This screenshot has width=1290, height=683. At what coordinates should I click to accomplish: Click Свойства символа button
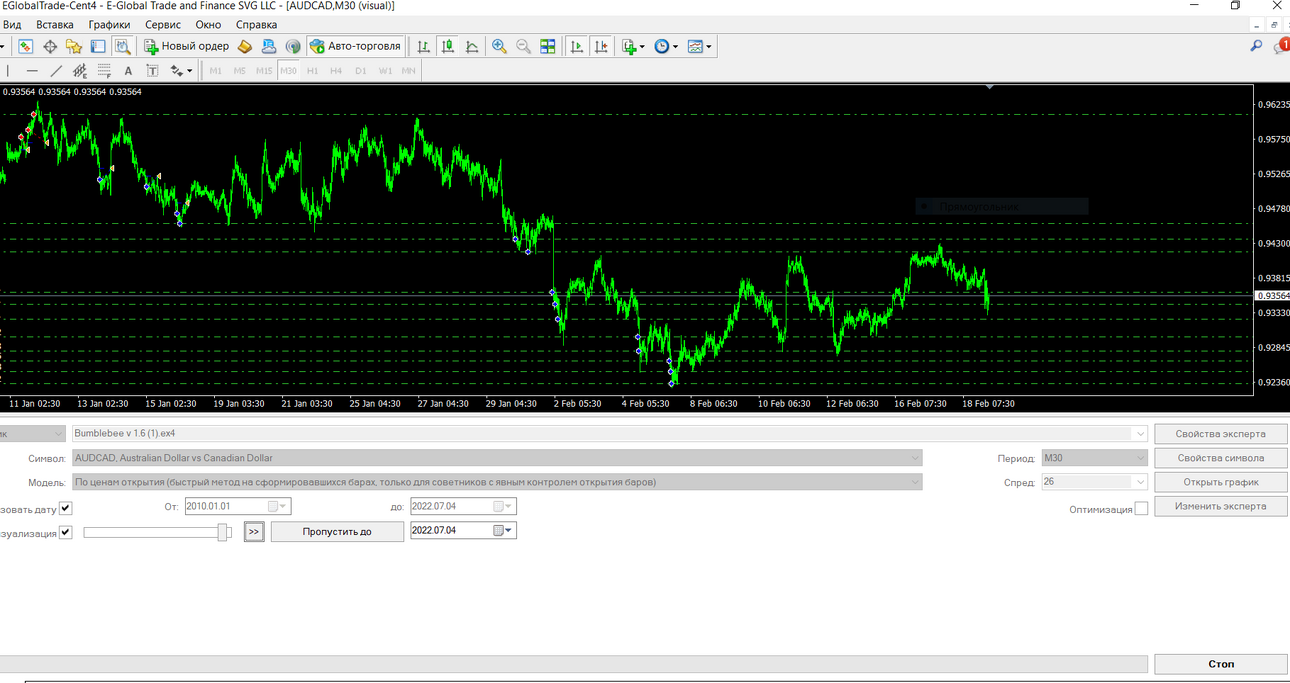coord(1221,458)
